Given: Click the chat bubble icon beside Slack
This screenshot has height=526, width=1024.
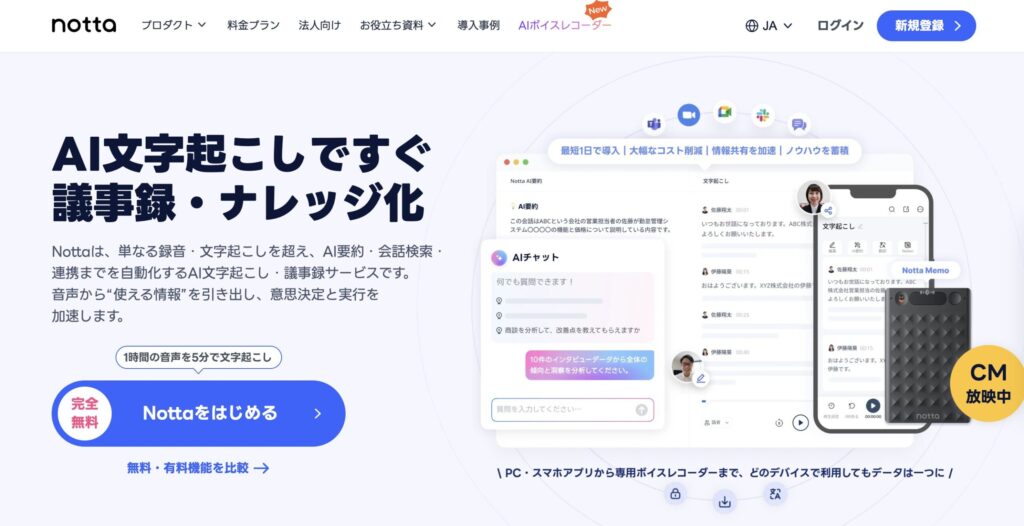Looking at the screenshot, I should [x=798, y=123].
